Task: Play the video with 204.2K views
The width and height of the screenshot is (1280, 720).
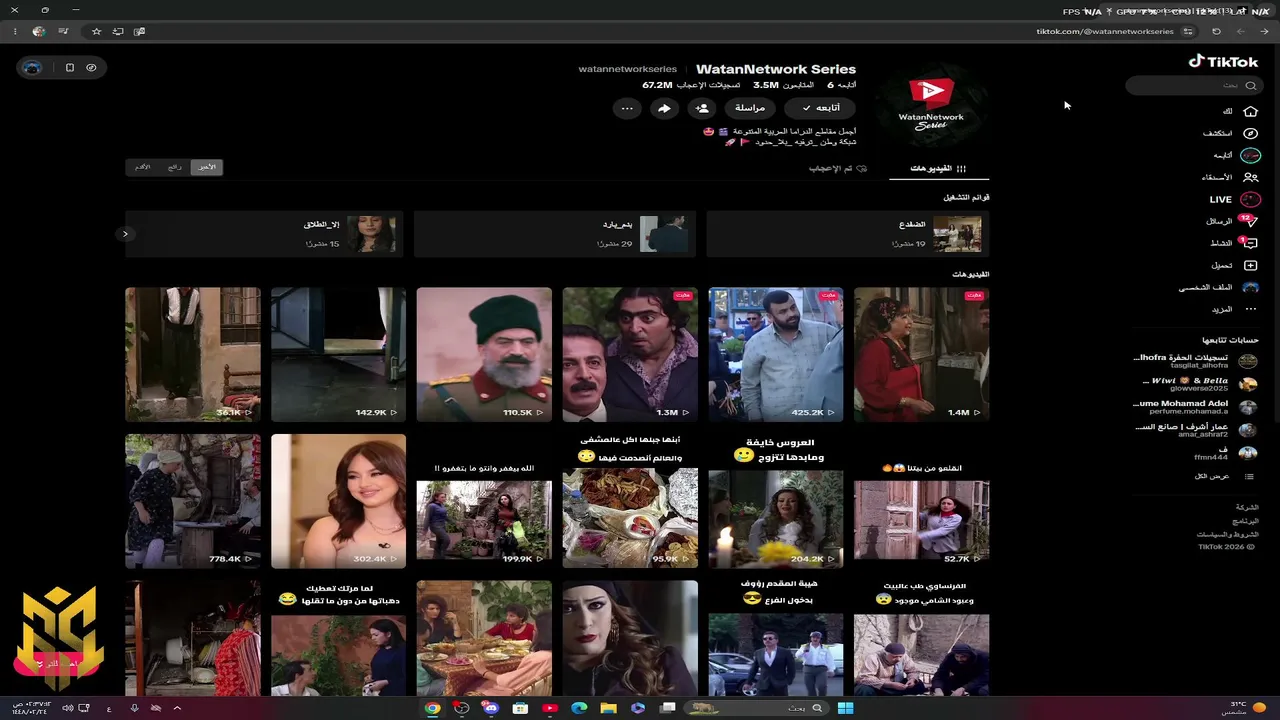Action: [x=775, y=501]
